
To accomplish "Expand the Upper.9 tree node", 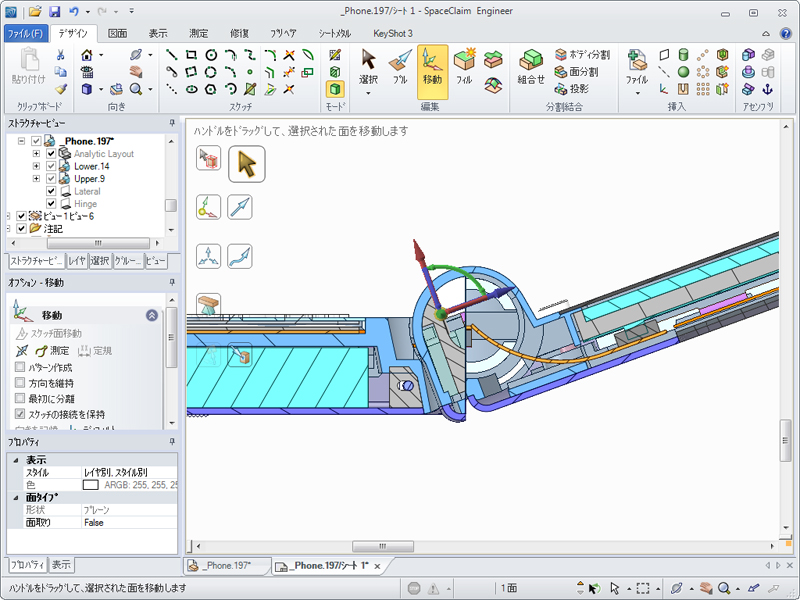I will [37, 179].
